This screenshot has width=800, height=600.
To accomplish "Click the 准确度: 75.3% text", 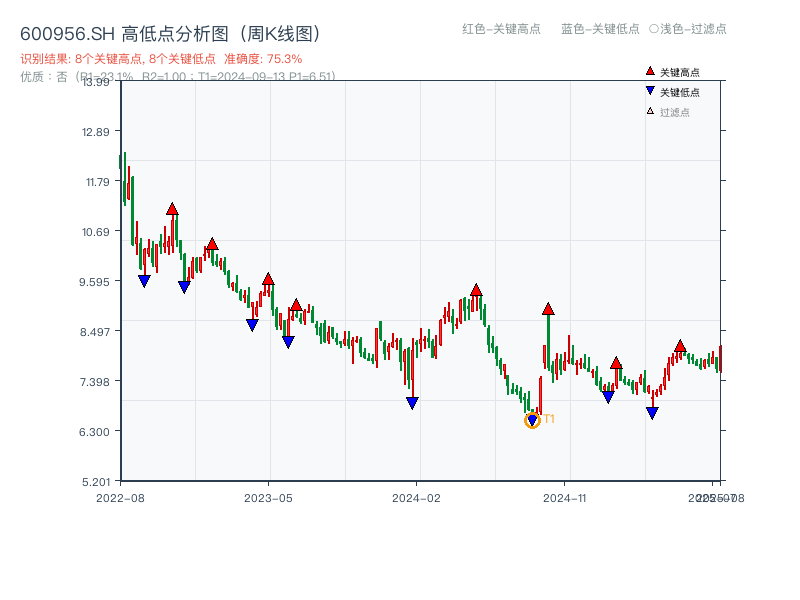I will [263, 59].
